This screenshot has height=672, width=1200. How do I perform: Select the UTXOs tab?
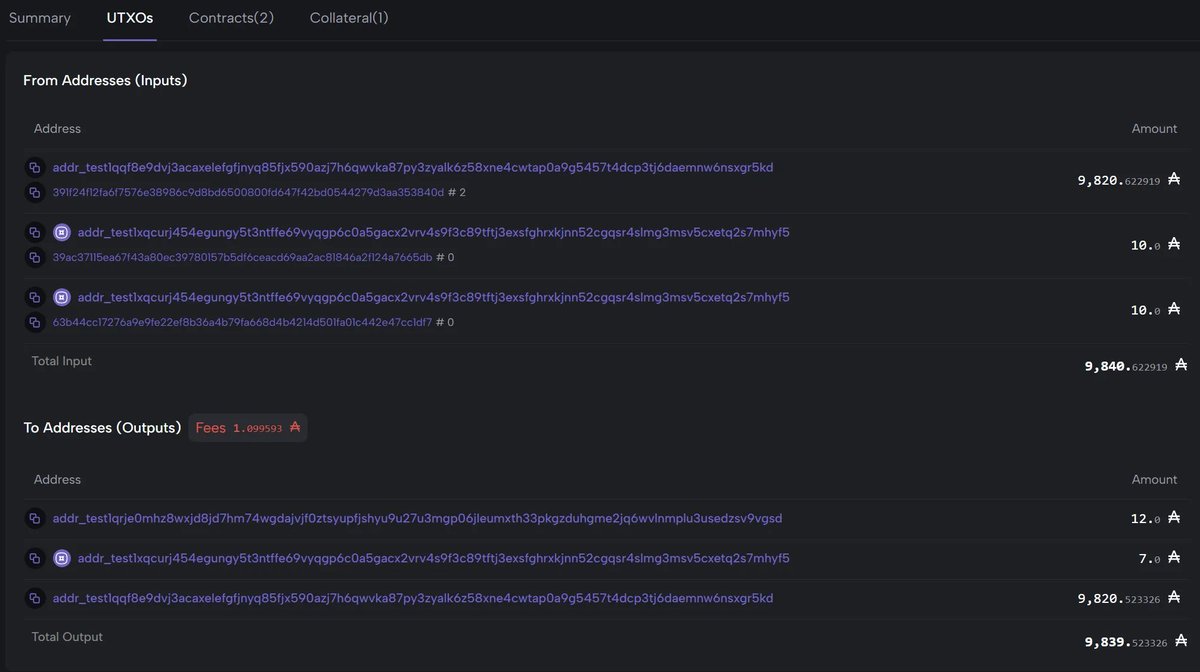pyautogui.click(x=130, y=18)
